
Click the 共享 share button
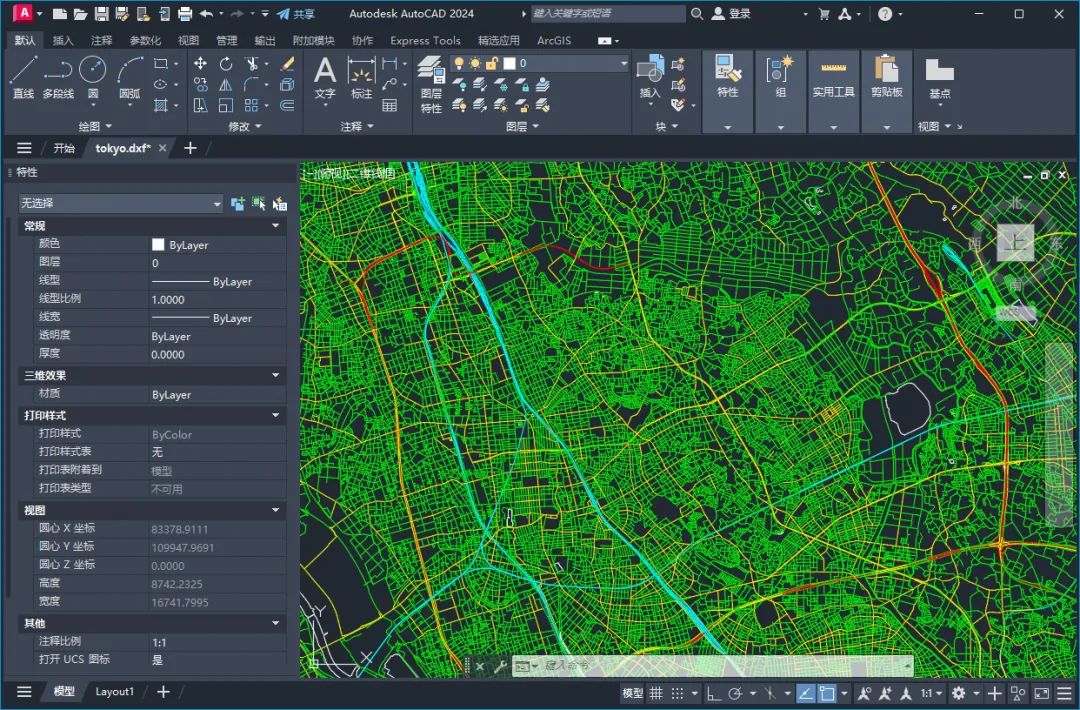click(295, 14)
